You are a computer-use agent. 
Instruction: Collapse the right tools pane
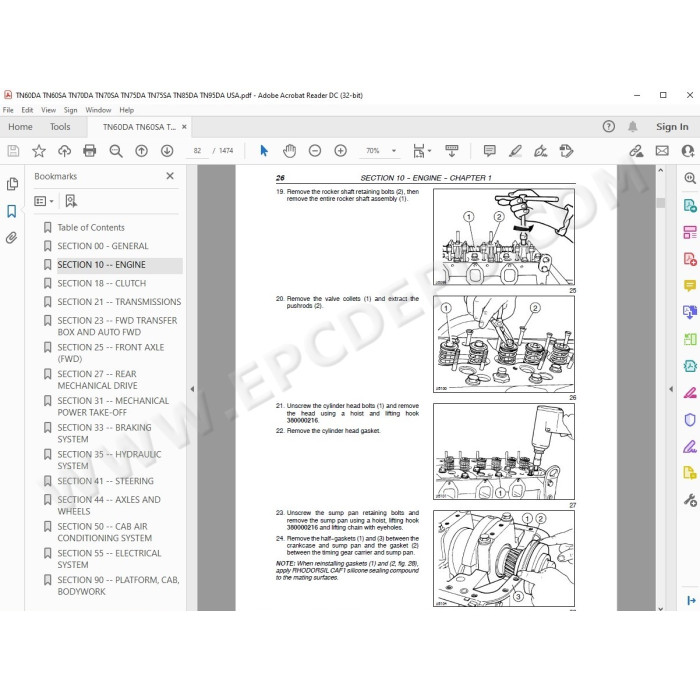point(671,389)
